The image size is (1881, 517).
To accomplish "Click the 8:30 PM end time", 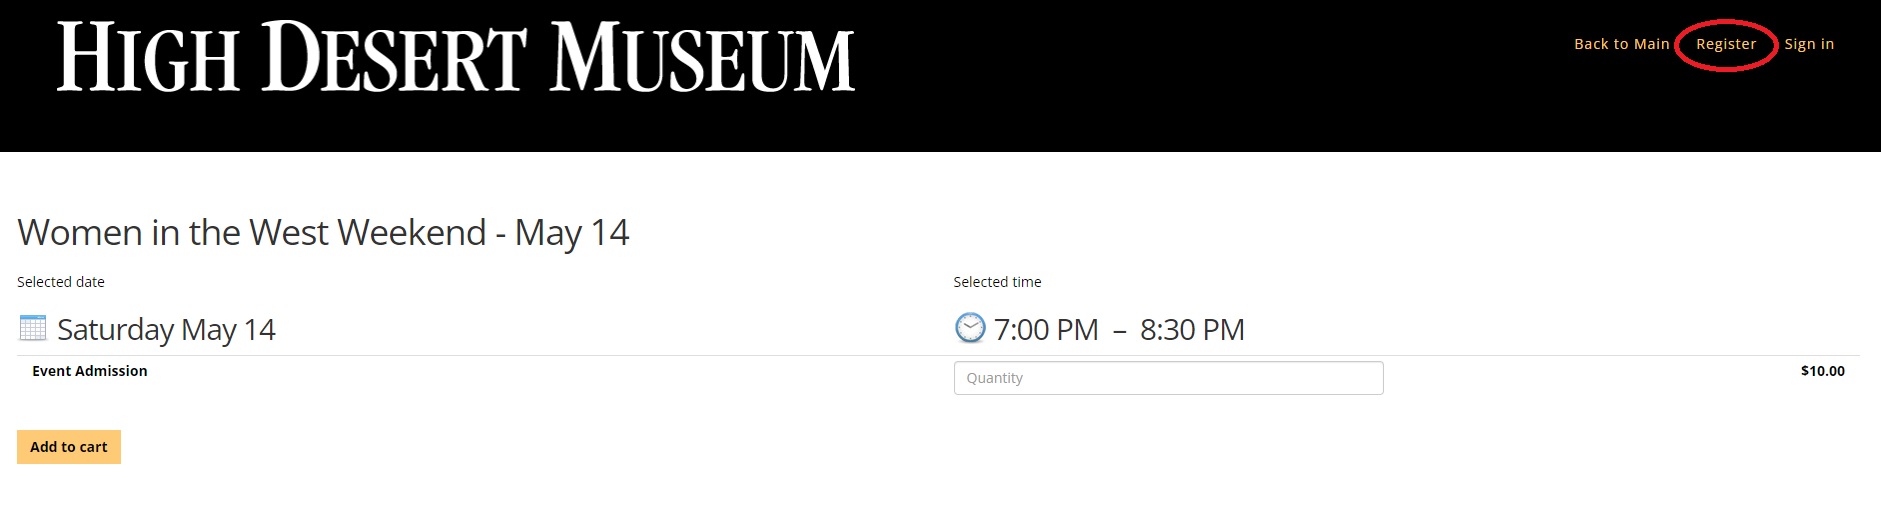I will 1192,329.
